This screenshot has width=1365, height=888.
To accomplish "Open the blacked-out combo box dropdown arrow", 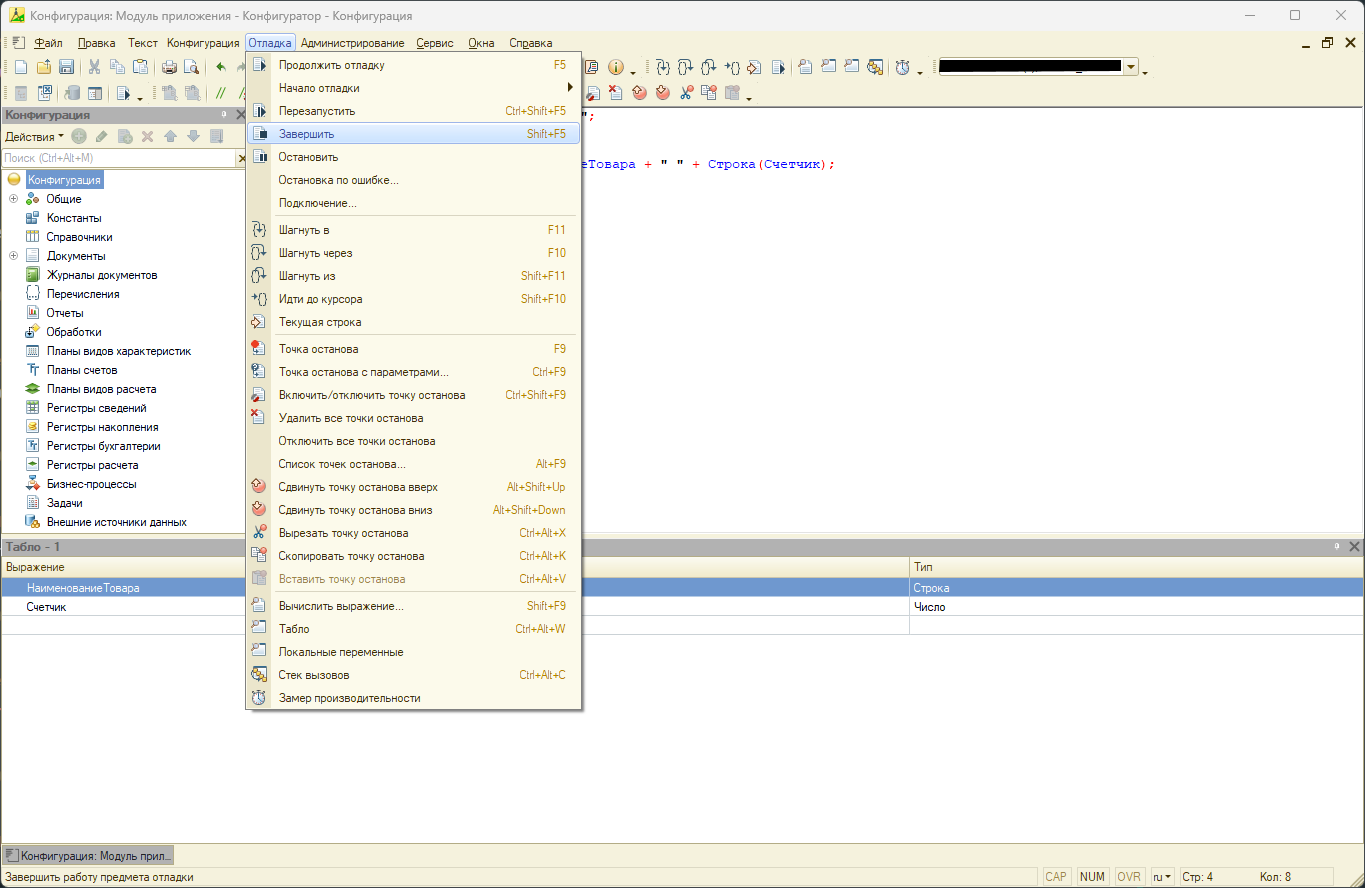I will [1131, 67].
